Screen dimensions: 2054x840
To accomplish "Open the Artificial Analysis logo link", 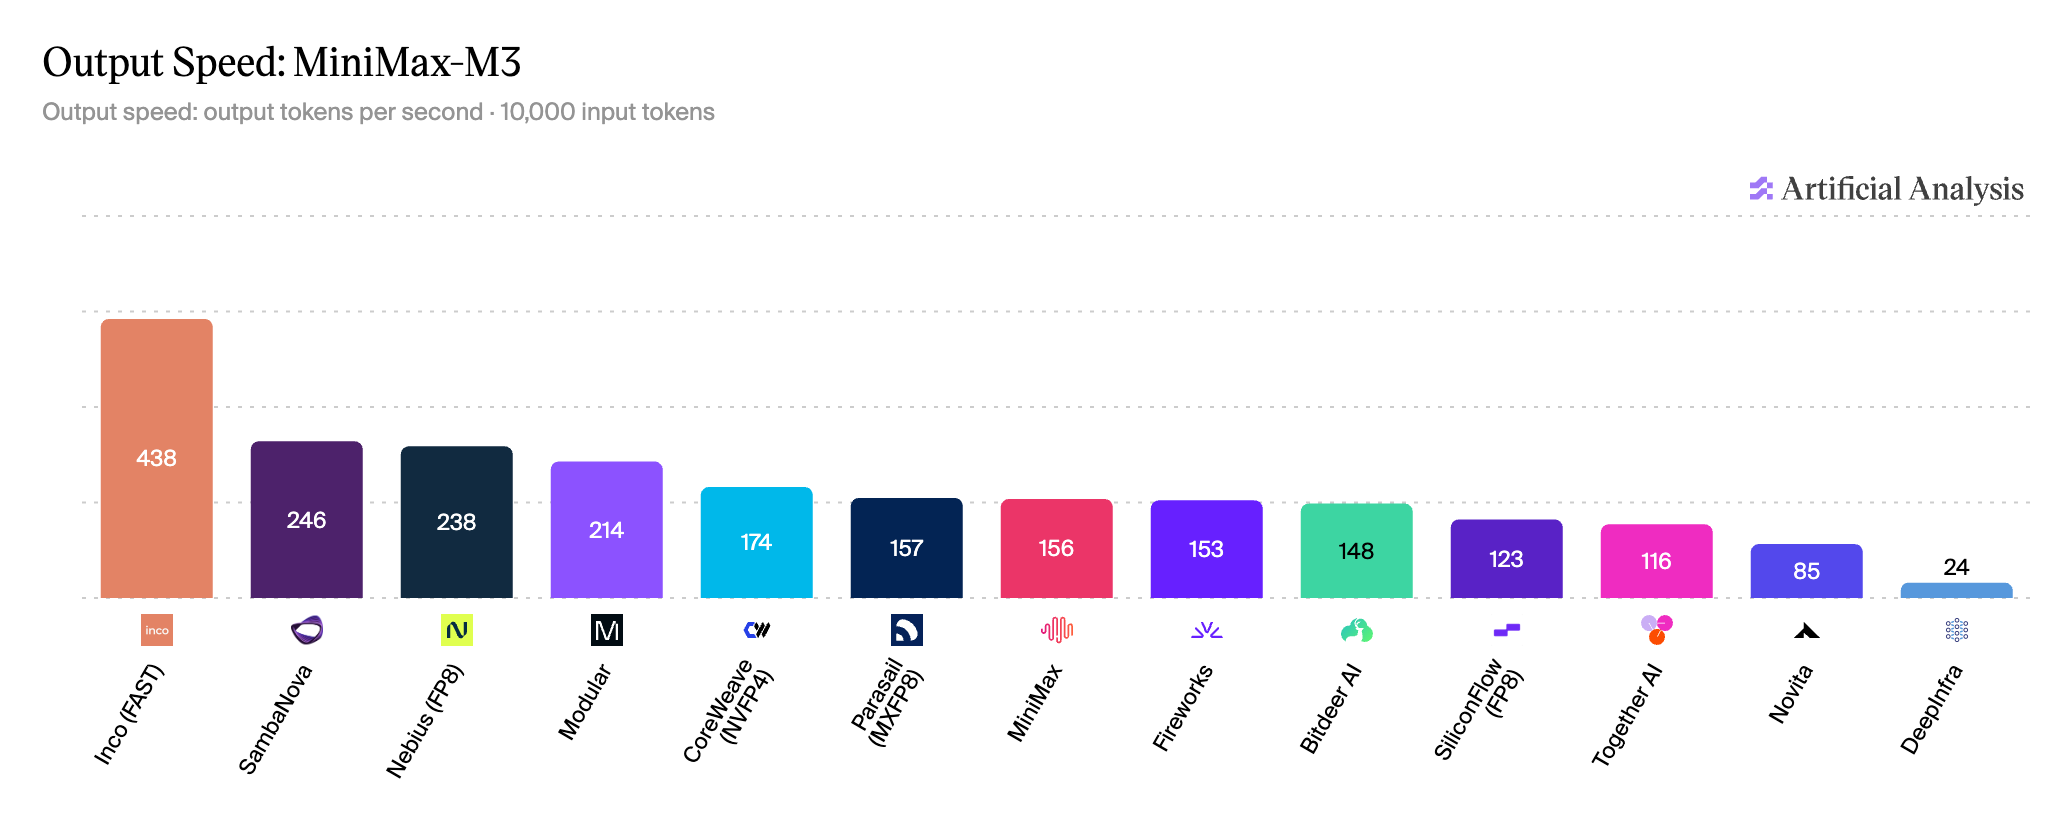I will pyautogui.click(x=1886, y=189).
